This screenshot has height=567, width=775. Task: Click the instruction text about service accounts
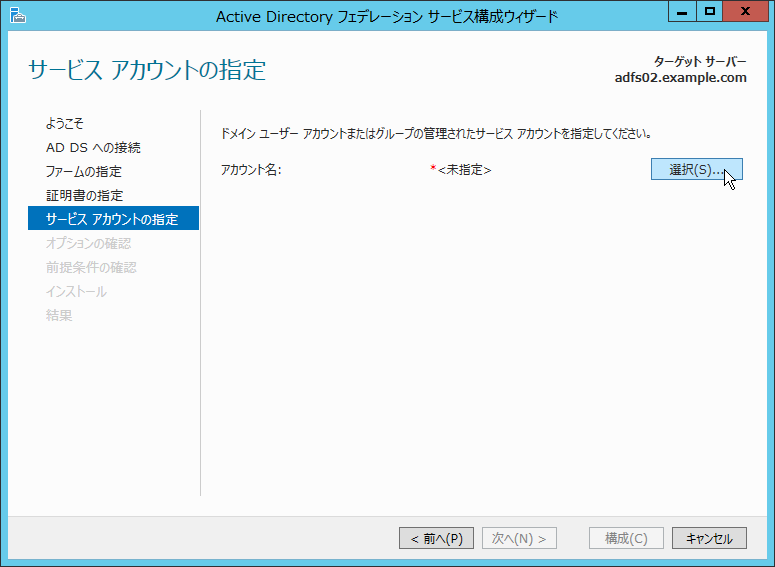click(x=435, y=133)
